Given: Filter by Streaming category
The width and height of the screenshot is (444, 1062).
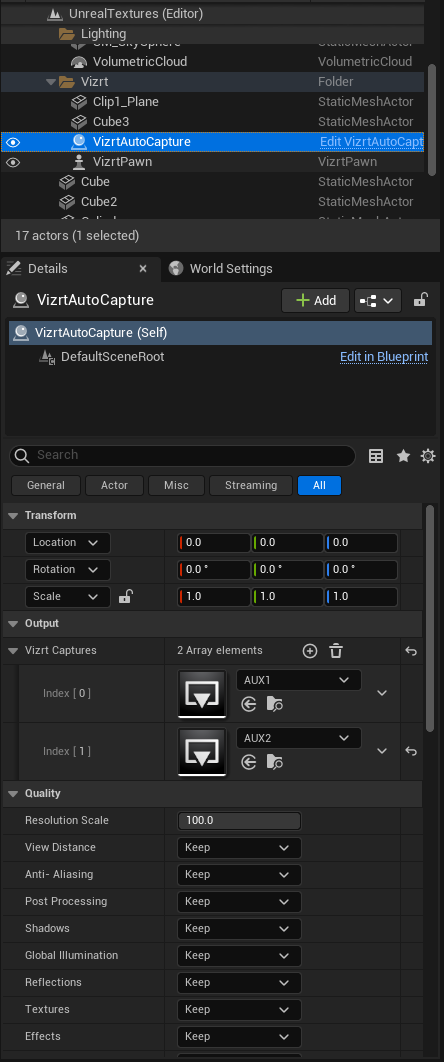Looking at the screenshot, I should tap(251, 486).
